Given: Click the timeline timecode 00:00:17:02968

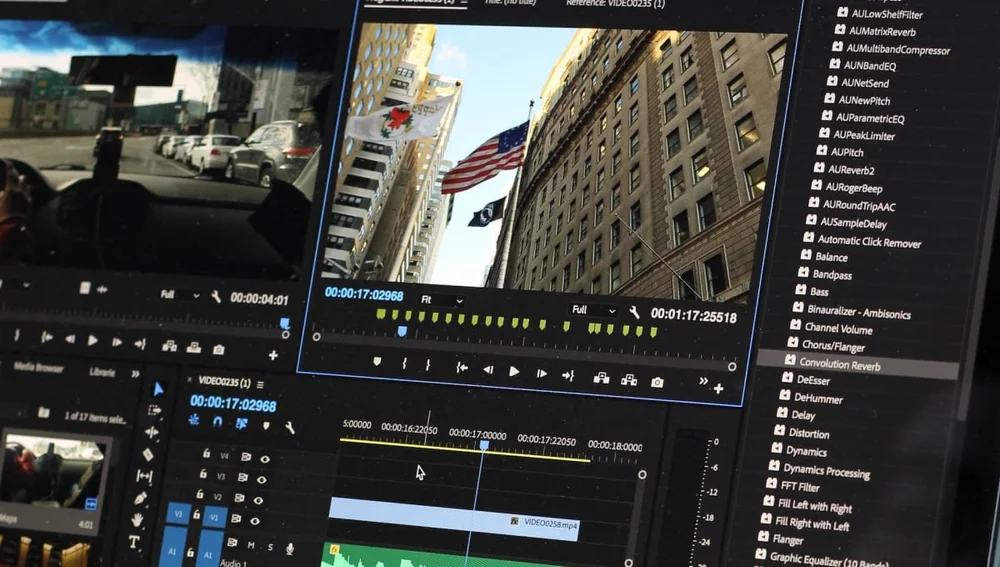Looking at the screenshot, I should 233,403.
